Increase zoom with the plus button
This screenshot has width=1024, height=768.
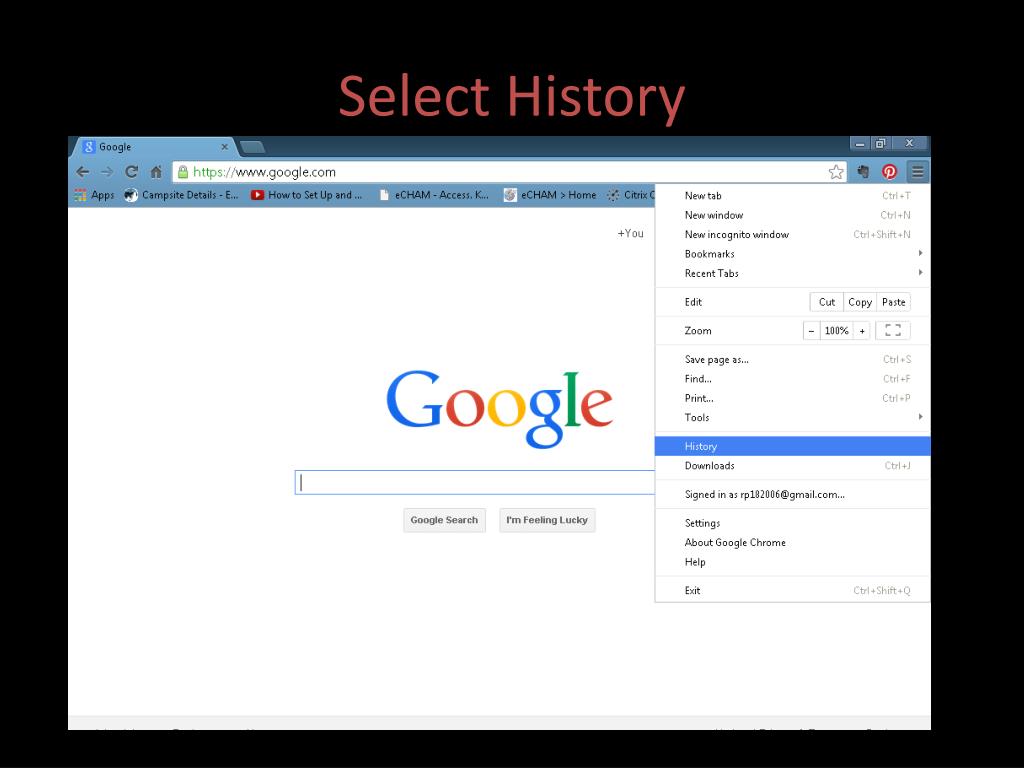[862, 330]
